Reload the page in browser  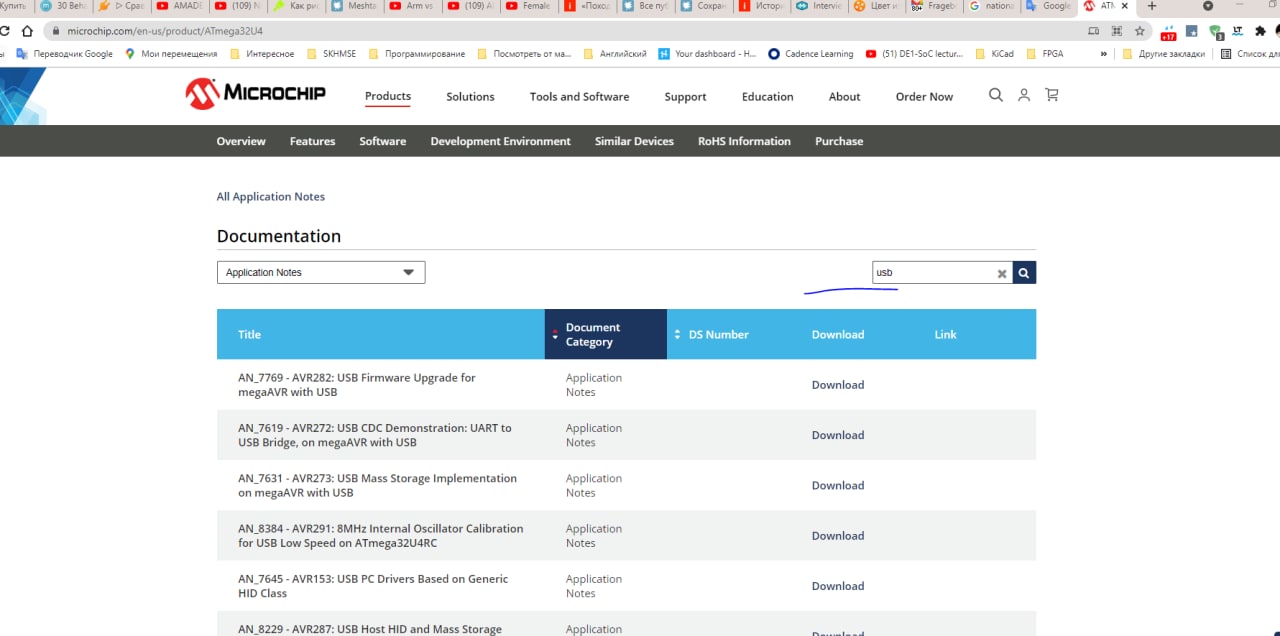(x=2, y=31)
